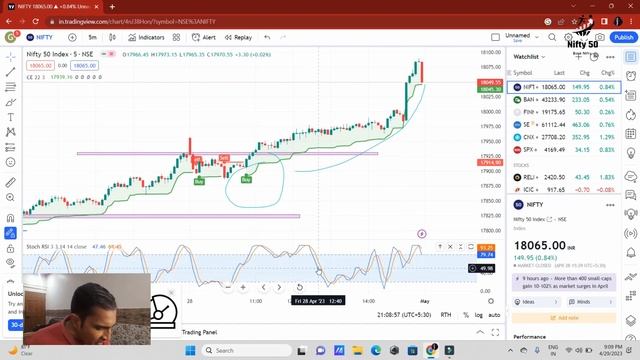The image size is (640, 360).
Task: Sort watchlist by Chg% column
Action: tap(607, 73)
